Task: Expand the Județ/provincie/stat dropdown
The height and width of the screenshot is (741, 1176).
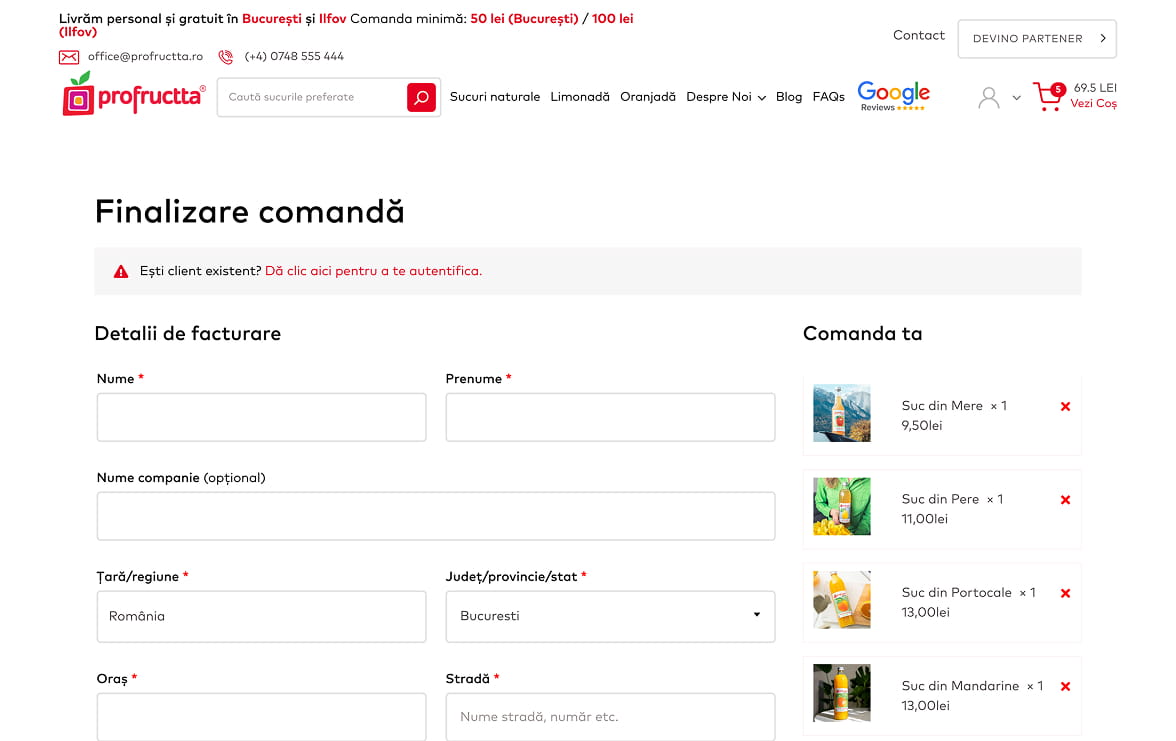Action: [610, 616]
